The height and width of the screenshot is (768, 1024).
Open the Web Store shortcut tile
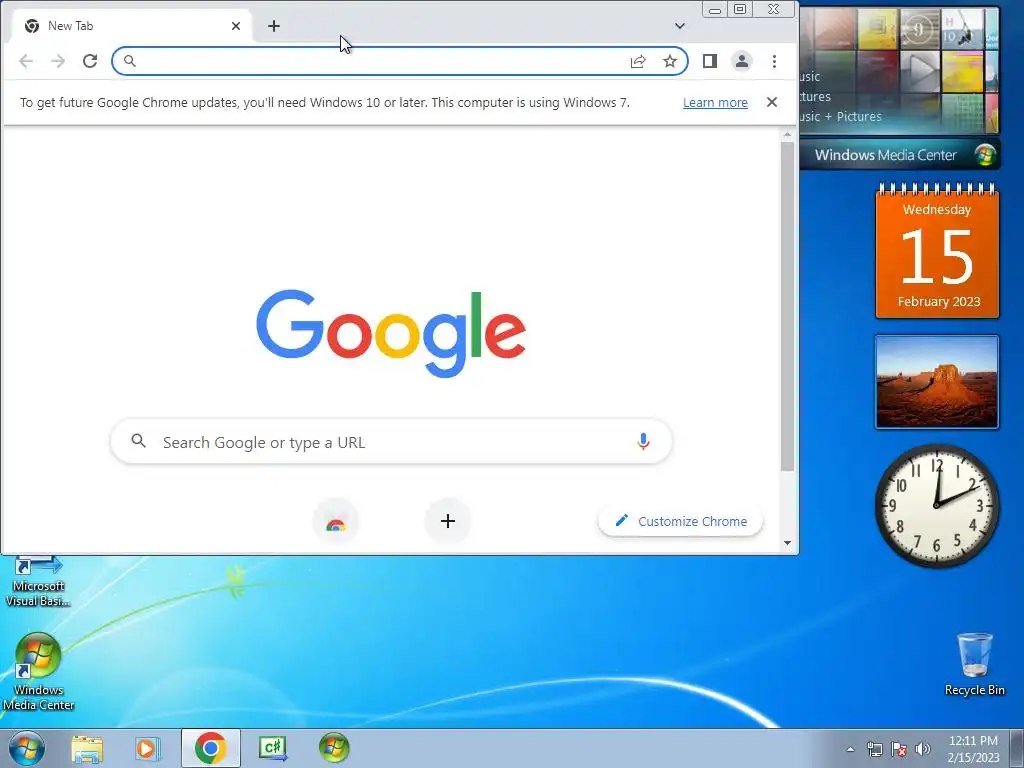coord(336,522)
